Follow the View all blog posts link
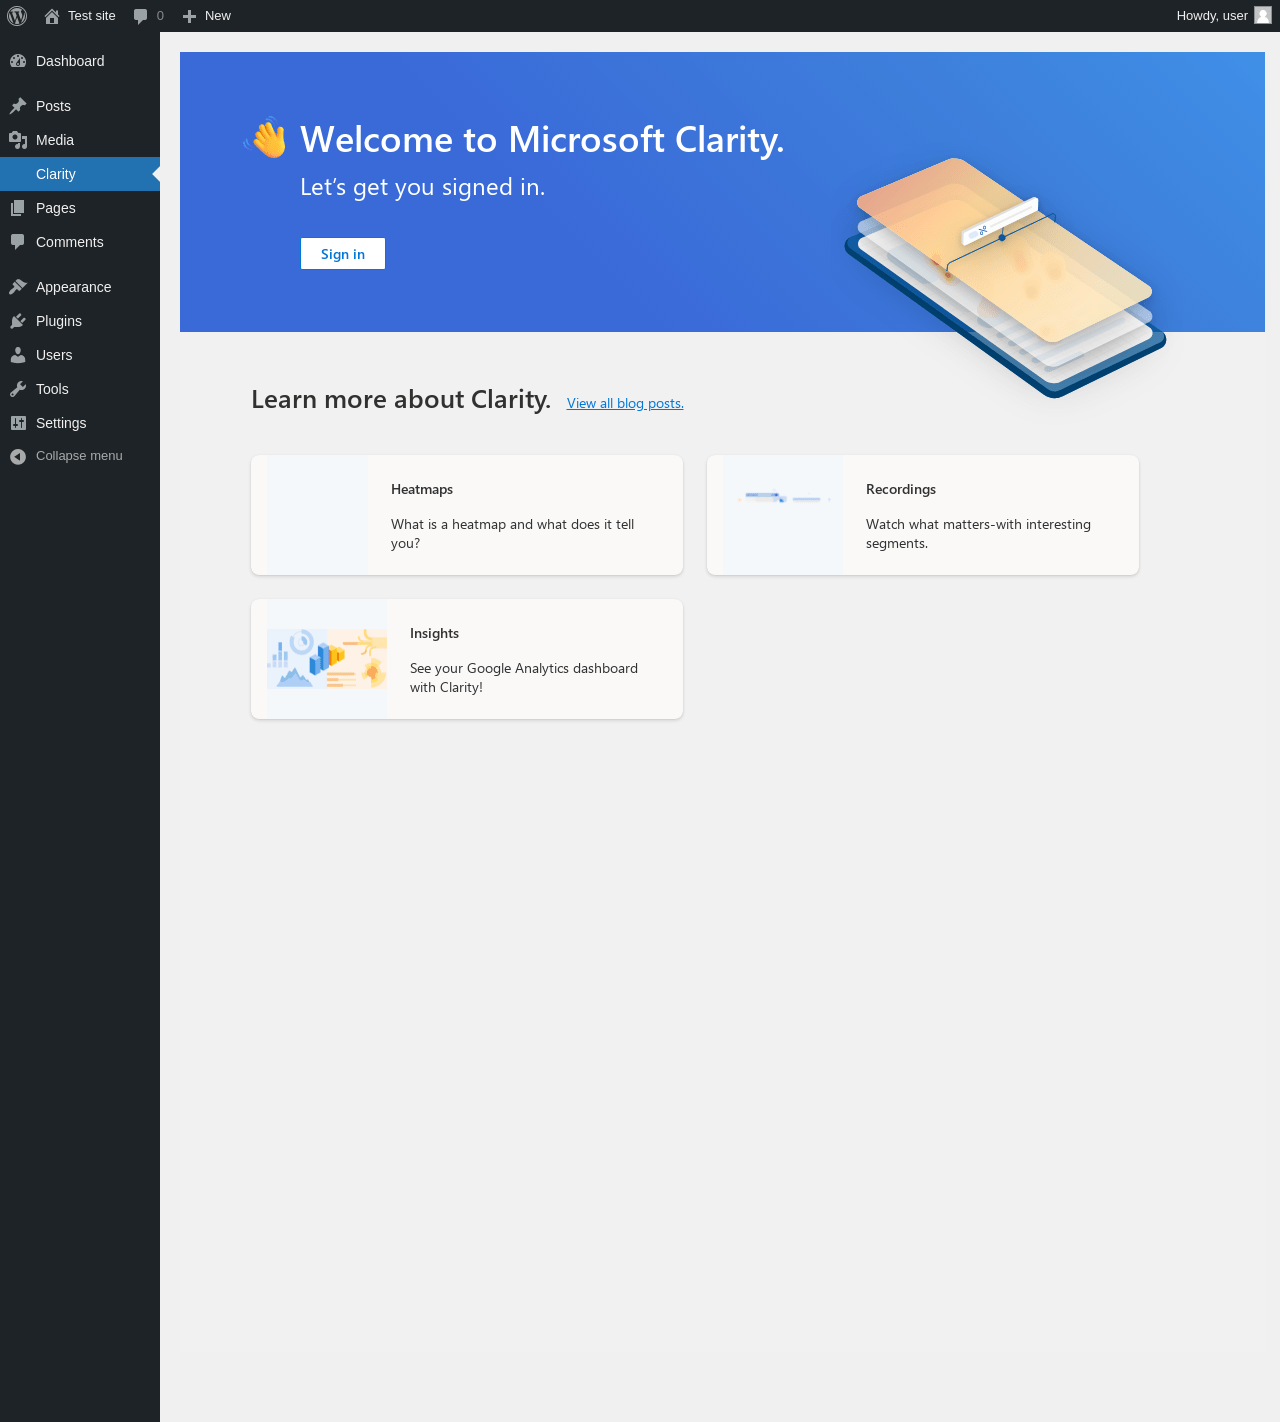Screen dimensions: 1280x1422 (625, 403)
